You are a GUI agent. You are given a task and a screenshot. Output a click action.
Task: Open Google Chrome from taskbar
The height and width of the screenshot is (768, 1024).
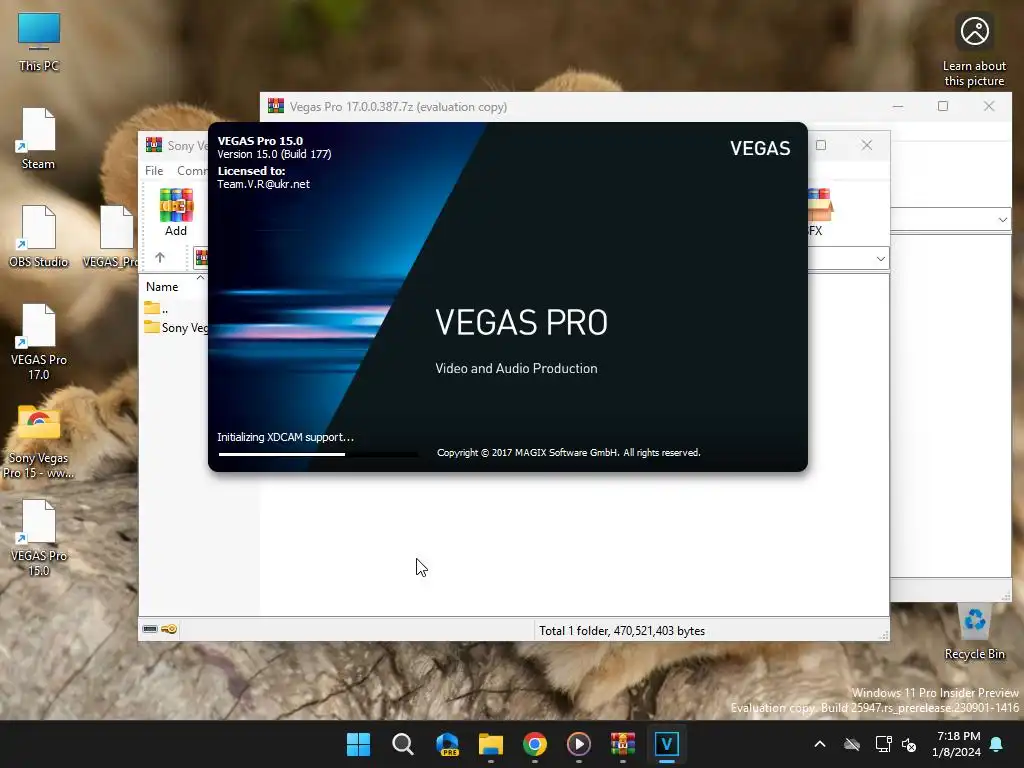coord(534,744)
